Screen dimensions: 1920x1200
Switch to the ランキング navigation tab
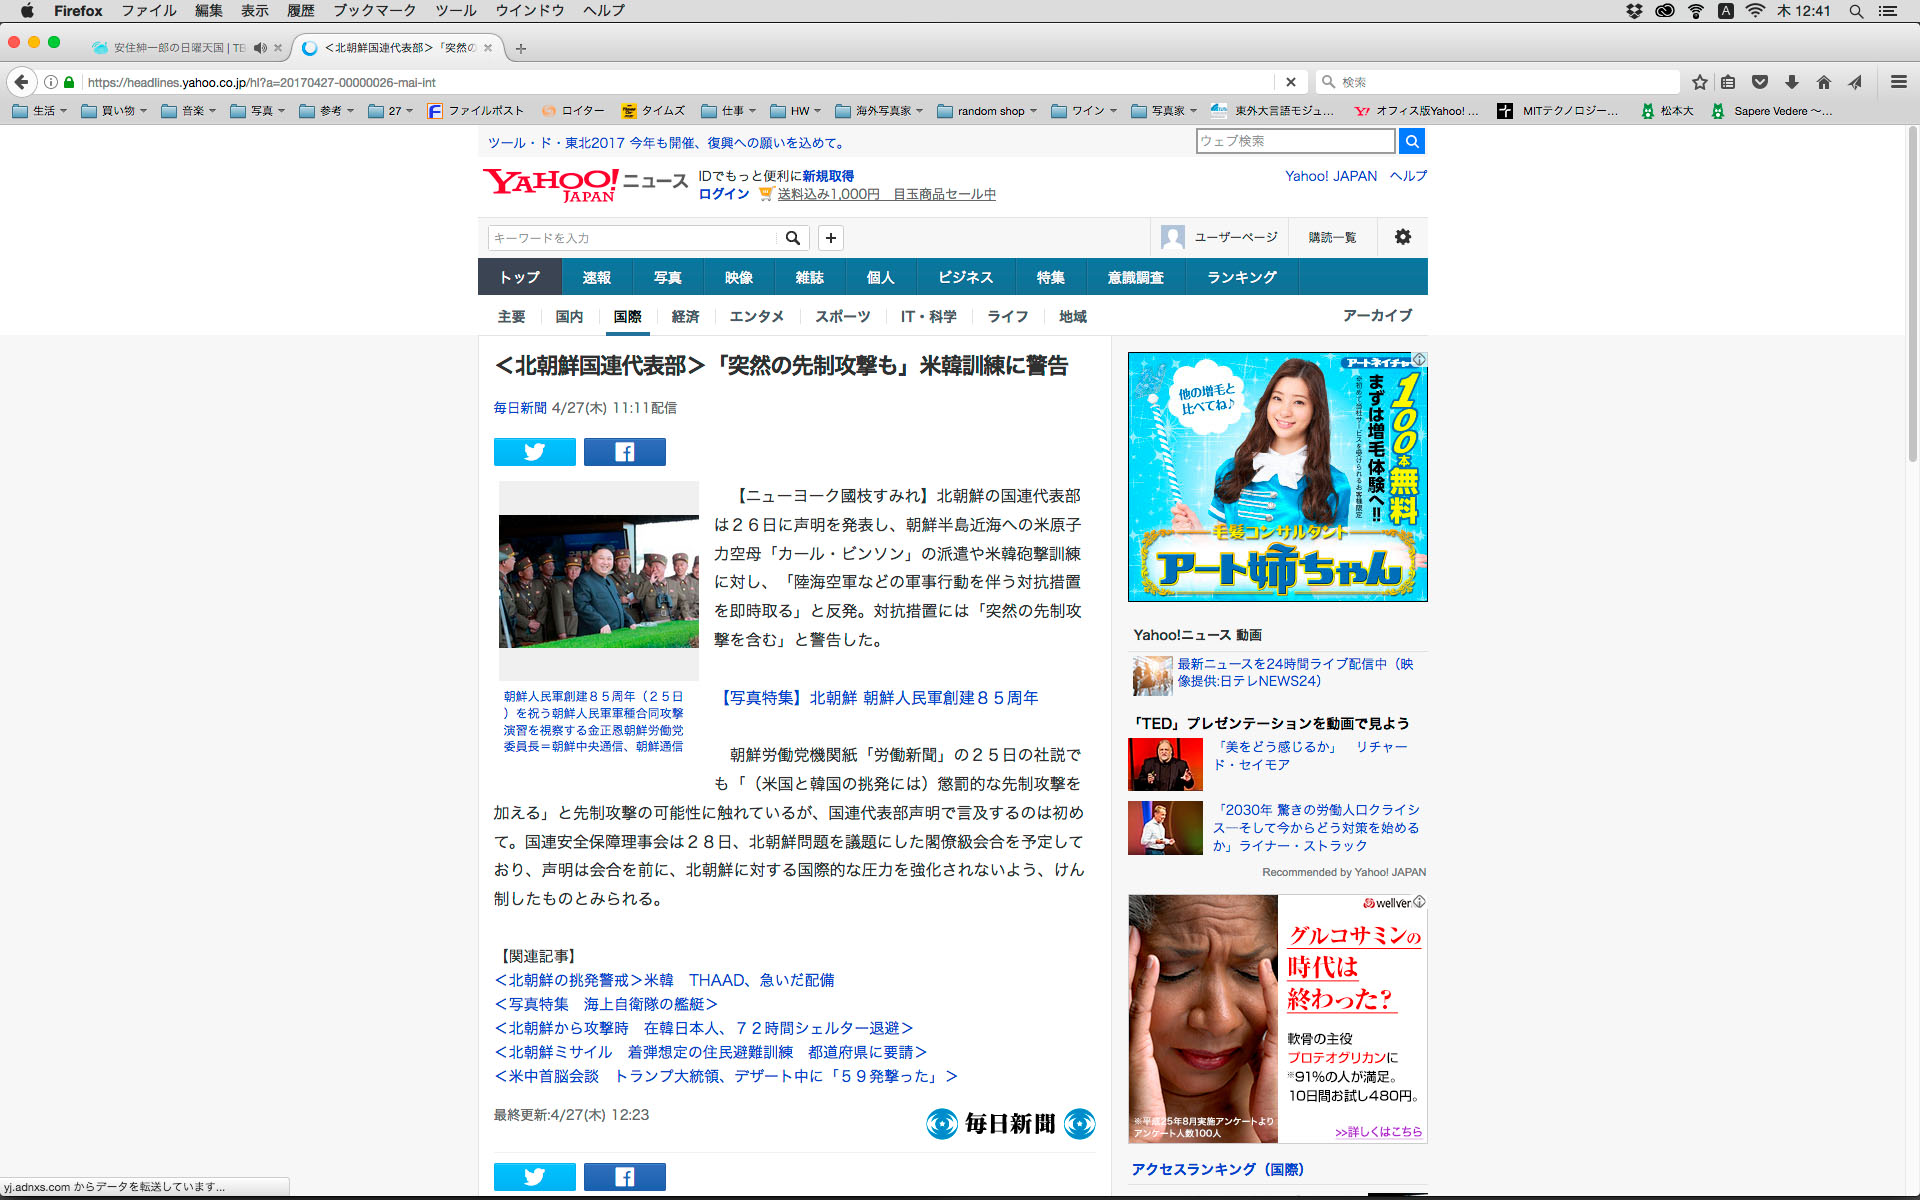(1241, 277)
